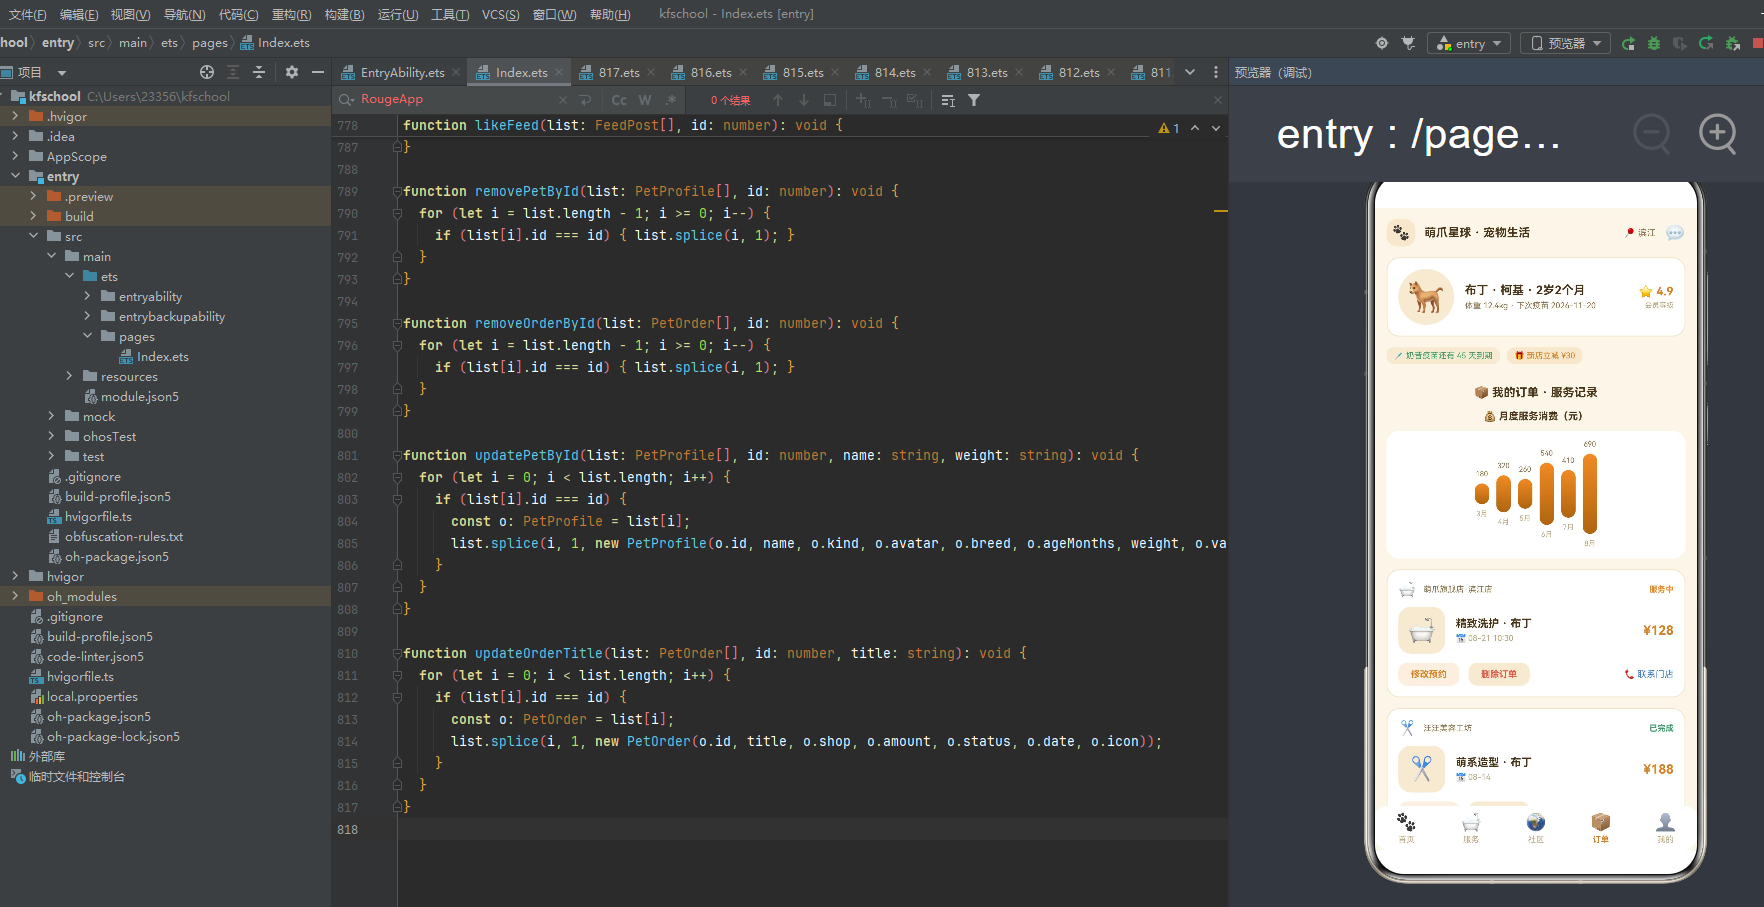Screen dimensions: 1764x907
Task: Open the 项目 view selector dropdown
Action: (x=34, y=72)
